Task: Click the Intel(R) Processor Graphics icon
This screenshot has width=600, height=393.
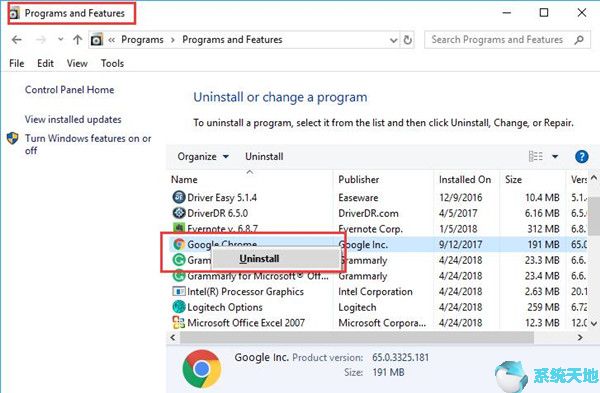Action: coord(179,291)
